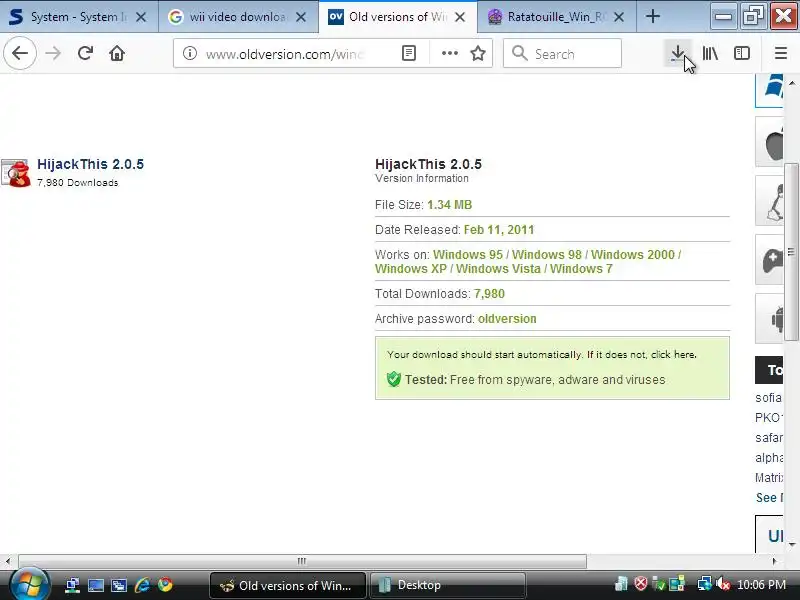800x600 pixels.
Task: Click the scroll-left arrow on horizontal scrollbar
Action: pos(8,561)
